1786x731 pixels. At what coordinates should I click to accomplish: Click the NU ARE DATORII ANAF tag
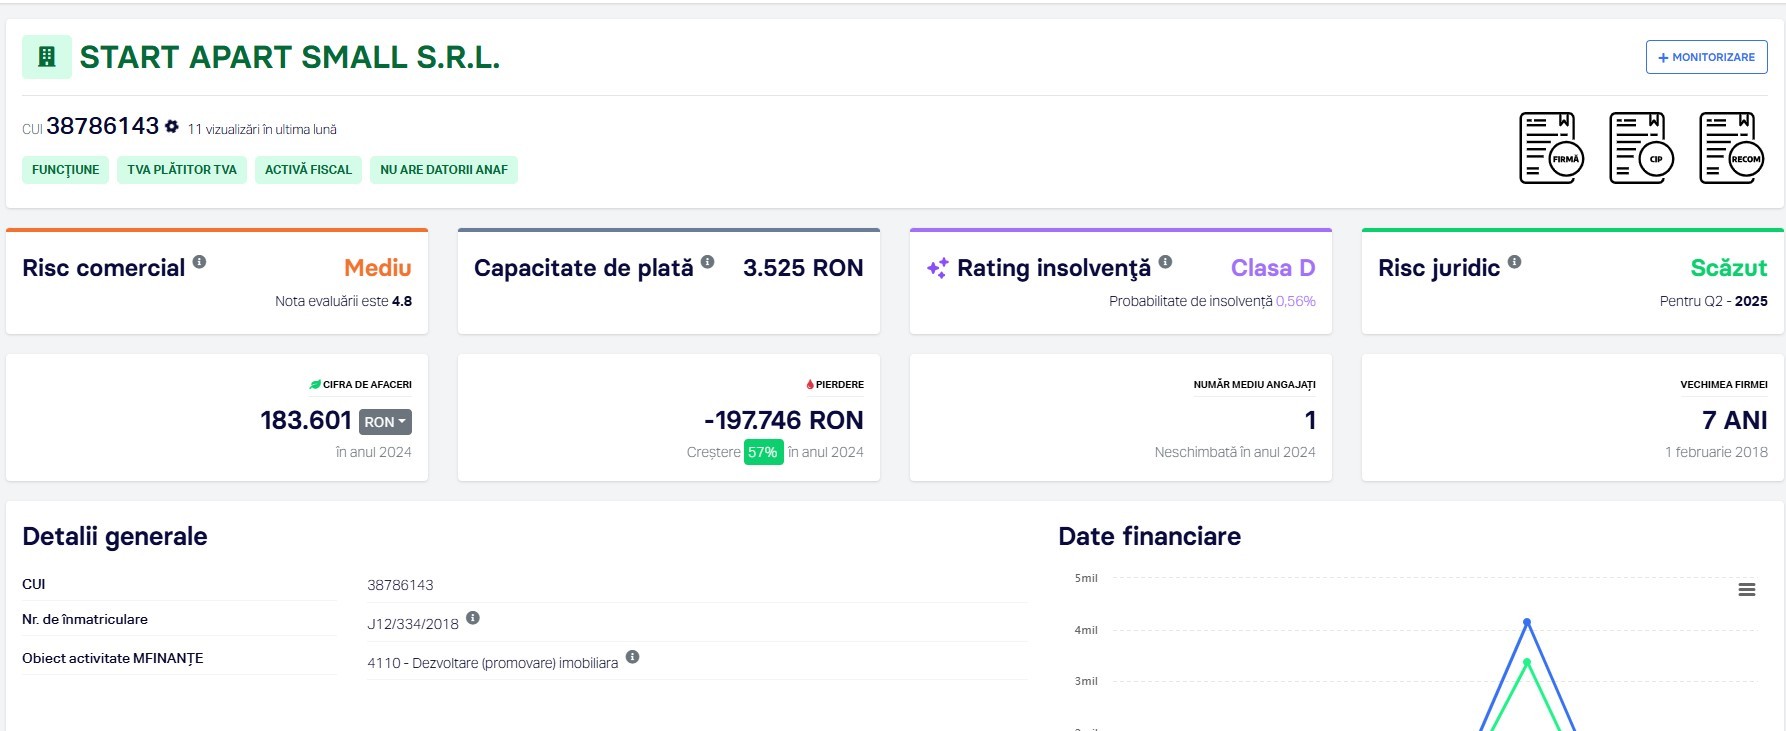[x=443, y=170]
